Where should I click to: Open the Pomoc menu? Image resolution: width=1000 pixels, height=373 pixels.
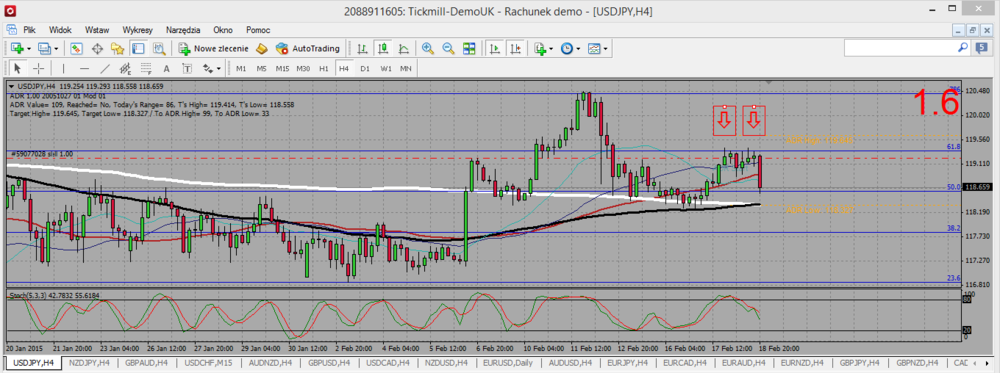pos(258,30)
